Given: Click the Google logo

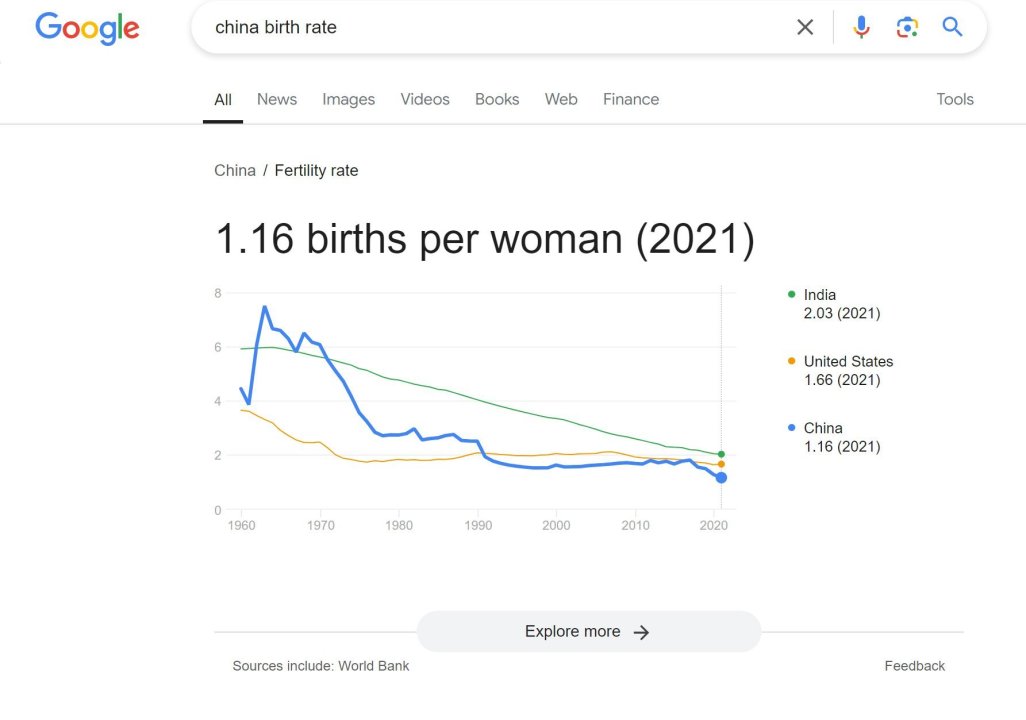Looking at the screenshot, I should pos(87,28).
